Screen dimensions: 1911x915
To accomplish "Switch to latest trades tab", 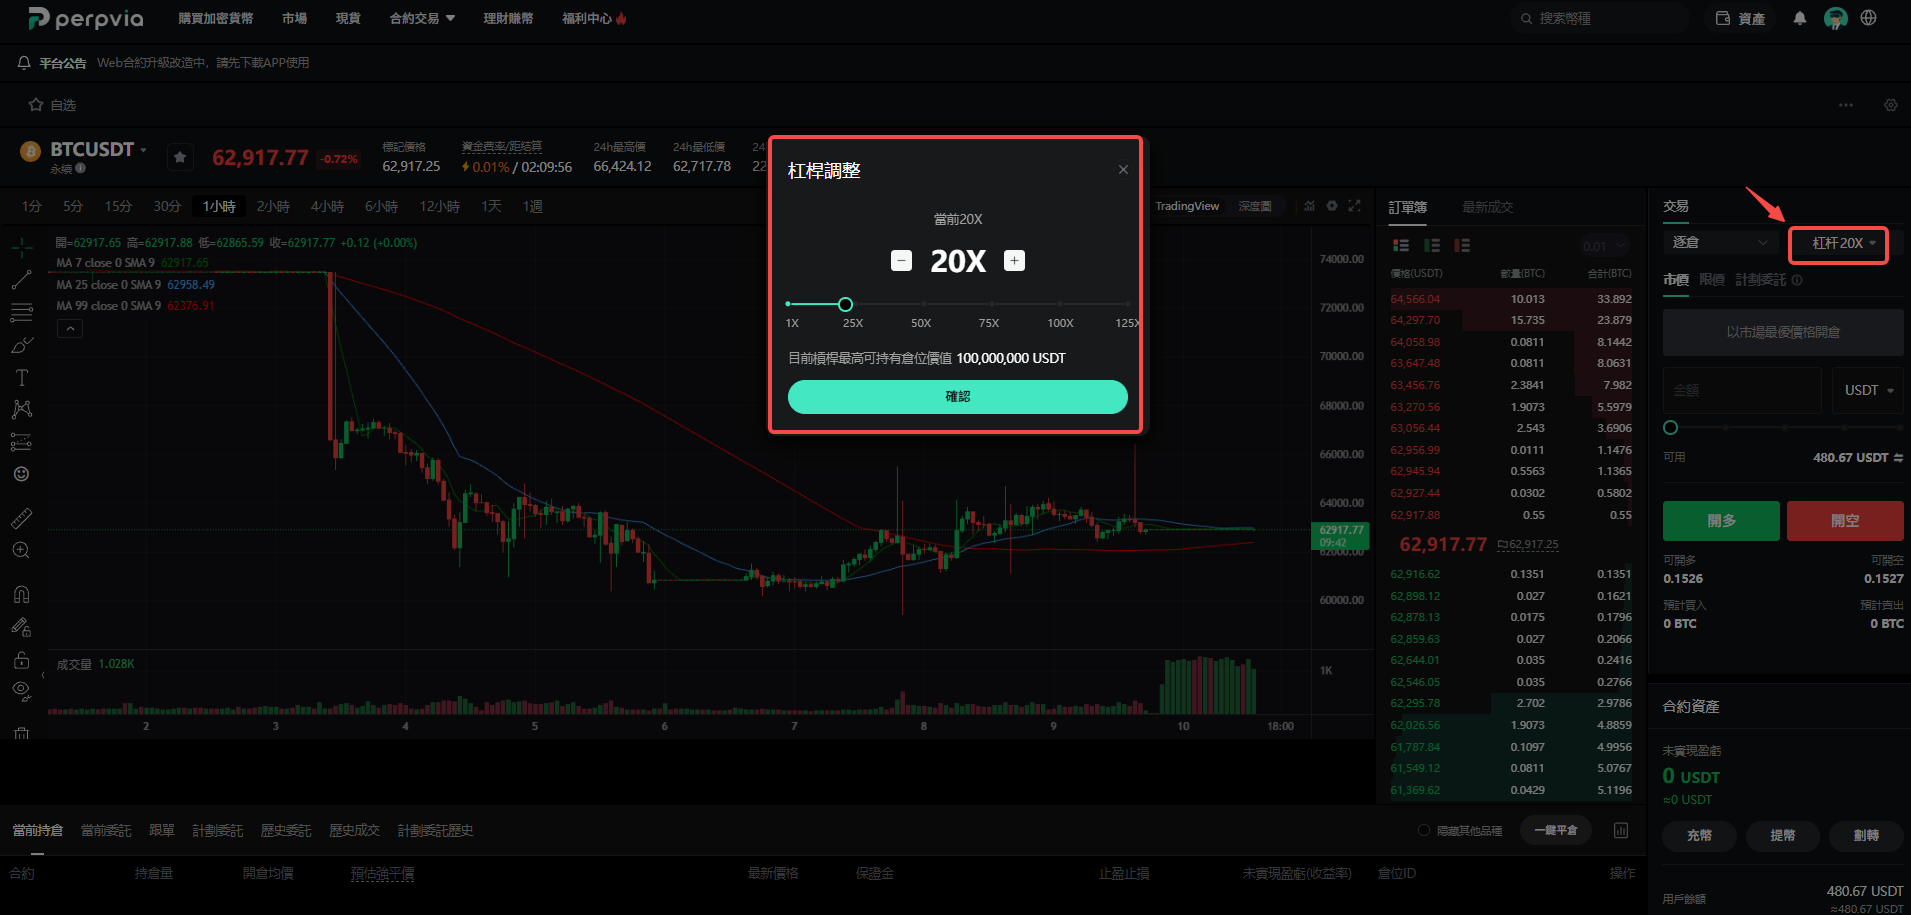I will [x=1488, y=207].
